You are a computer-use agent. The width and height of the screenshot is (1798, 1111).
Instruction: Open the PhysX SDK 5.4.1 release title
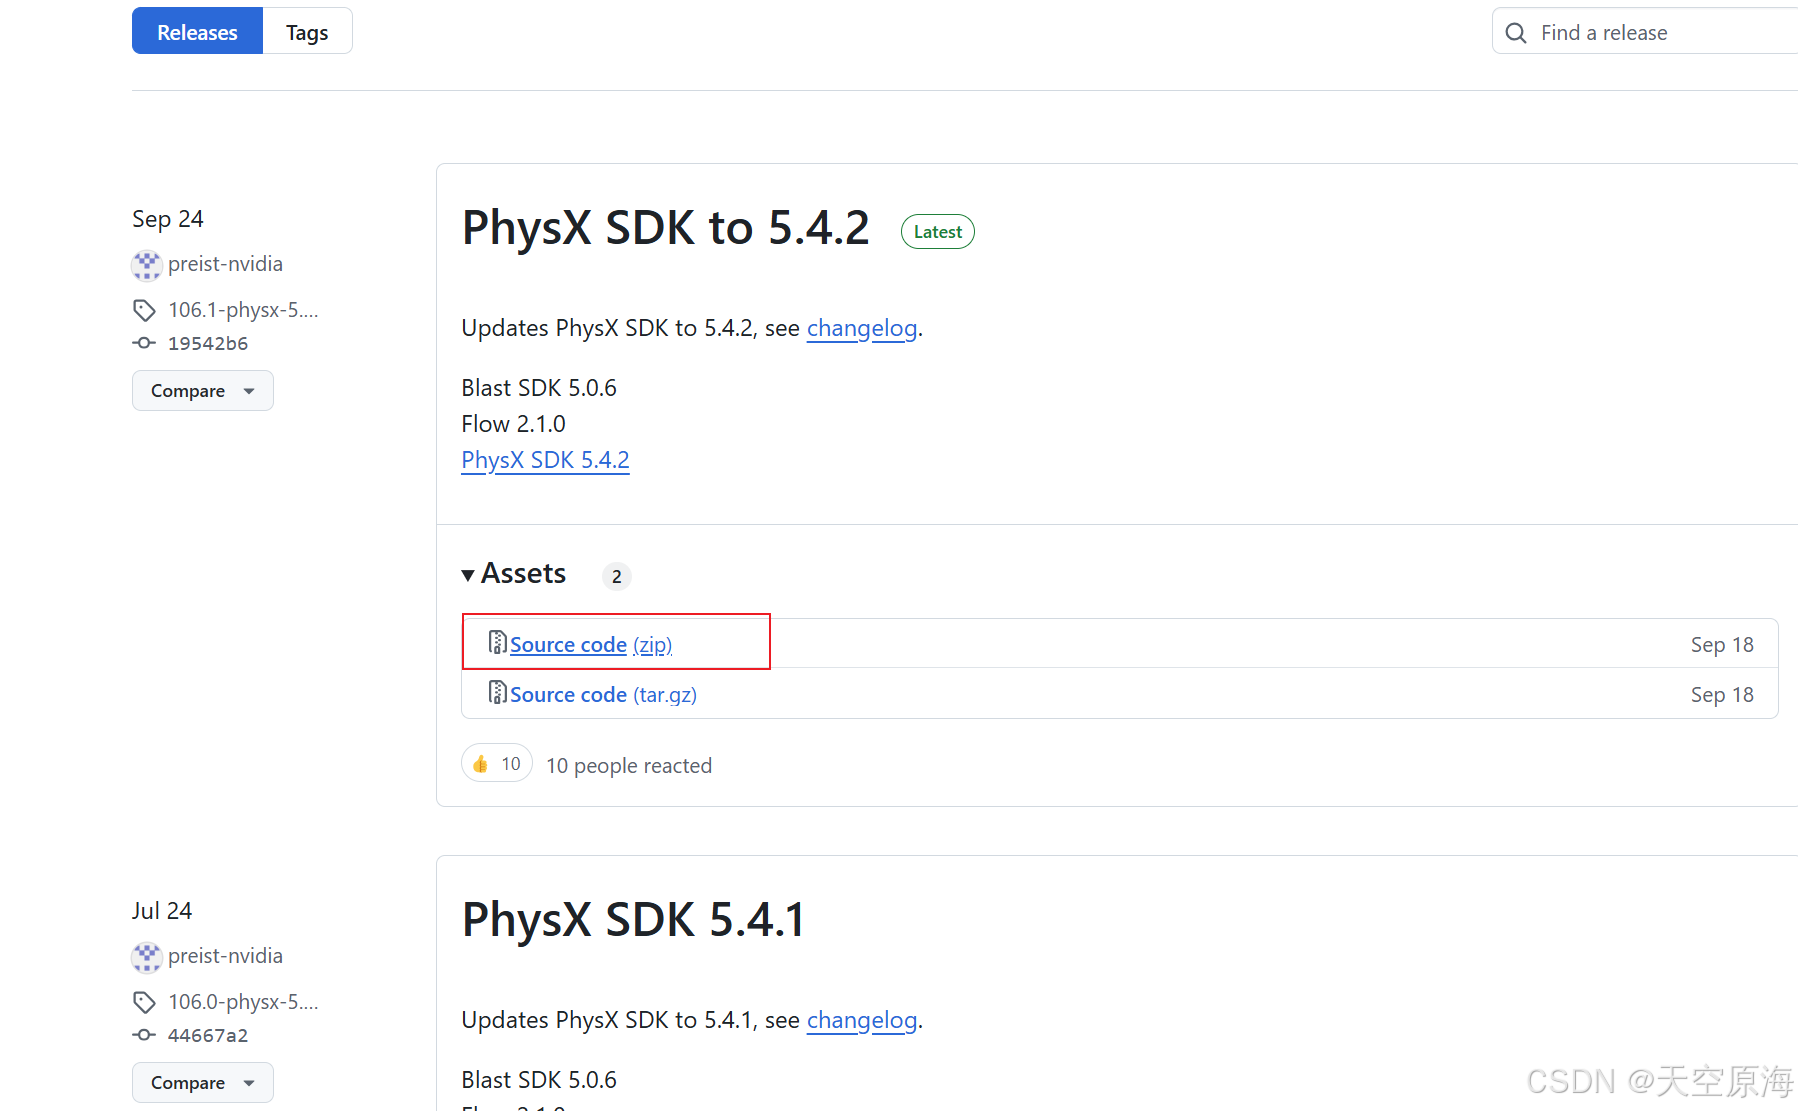[633, 920]
